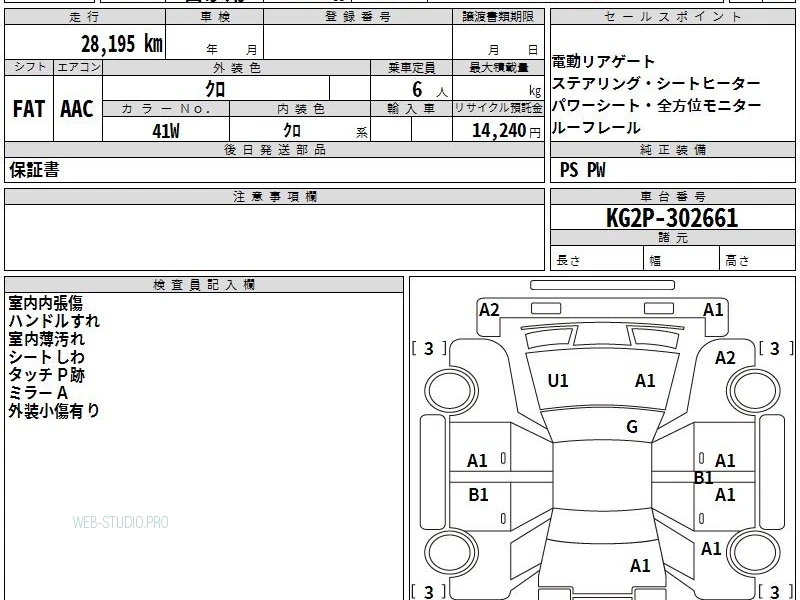
Task: Click the G mark on the windshield
Action: pos(632,427)
